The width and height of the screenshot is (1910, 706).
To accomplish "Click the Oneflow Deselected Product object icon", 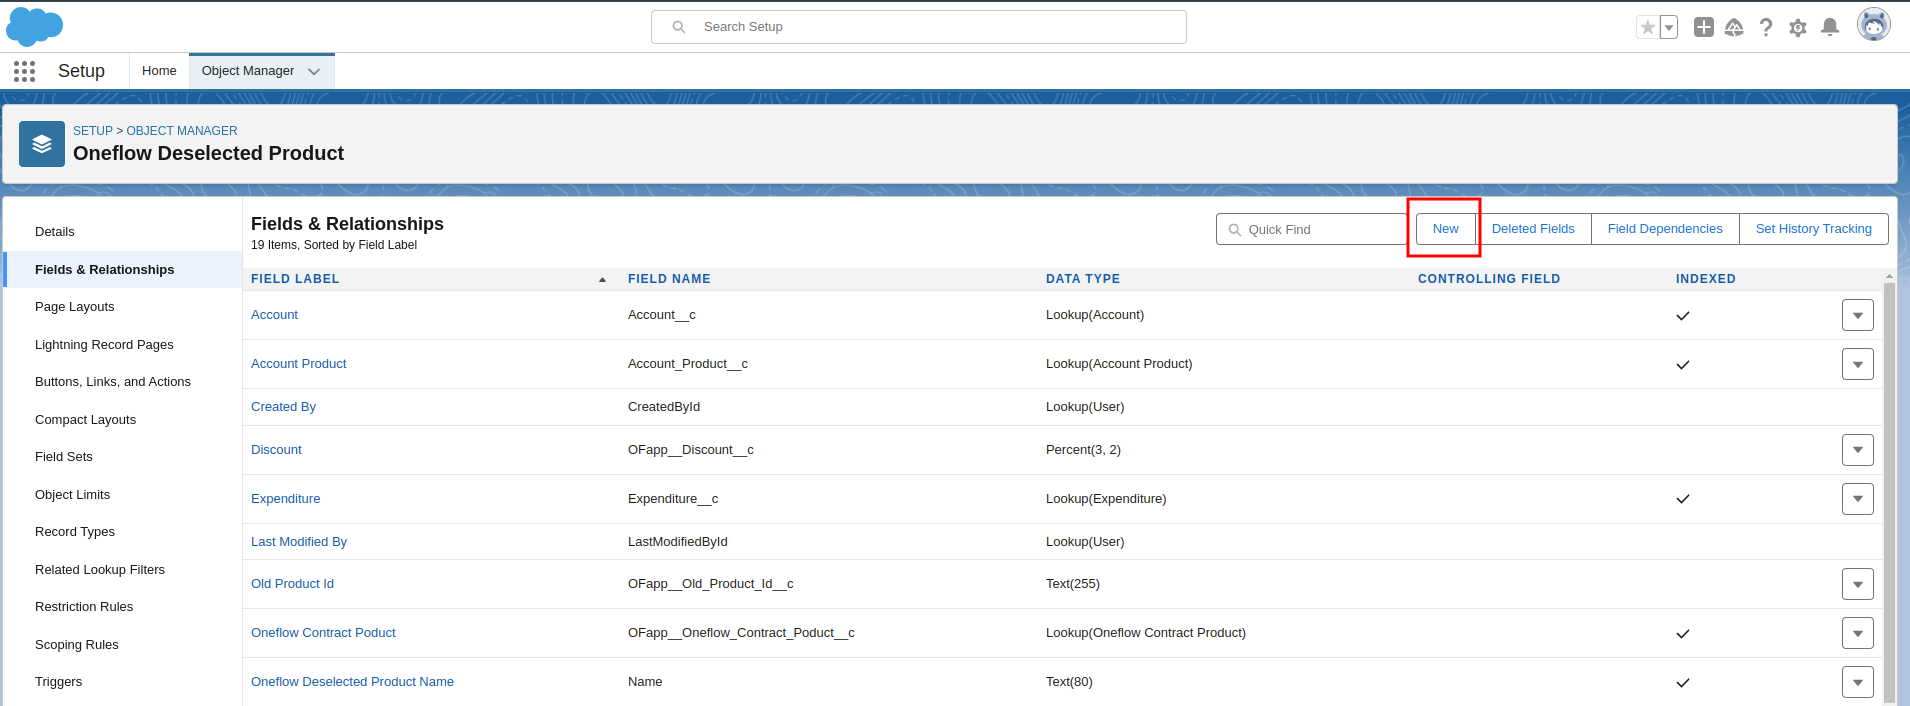I will (x=42, y=144).
